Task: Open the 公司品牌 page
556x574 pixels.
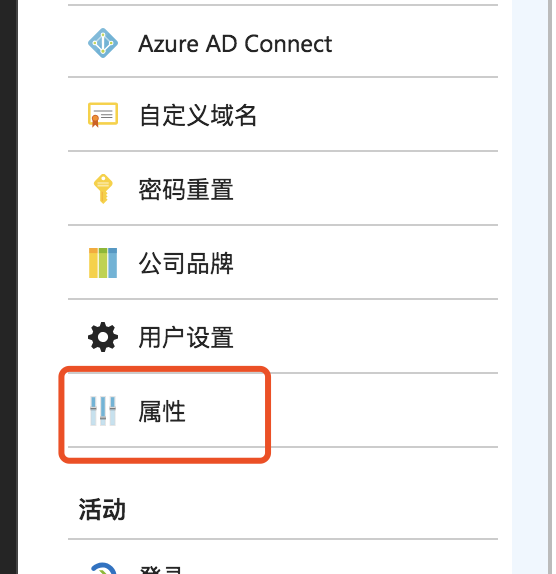Action: [283, 262]
